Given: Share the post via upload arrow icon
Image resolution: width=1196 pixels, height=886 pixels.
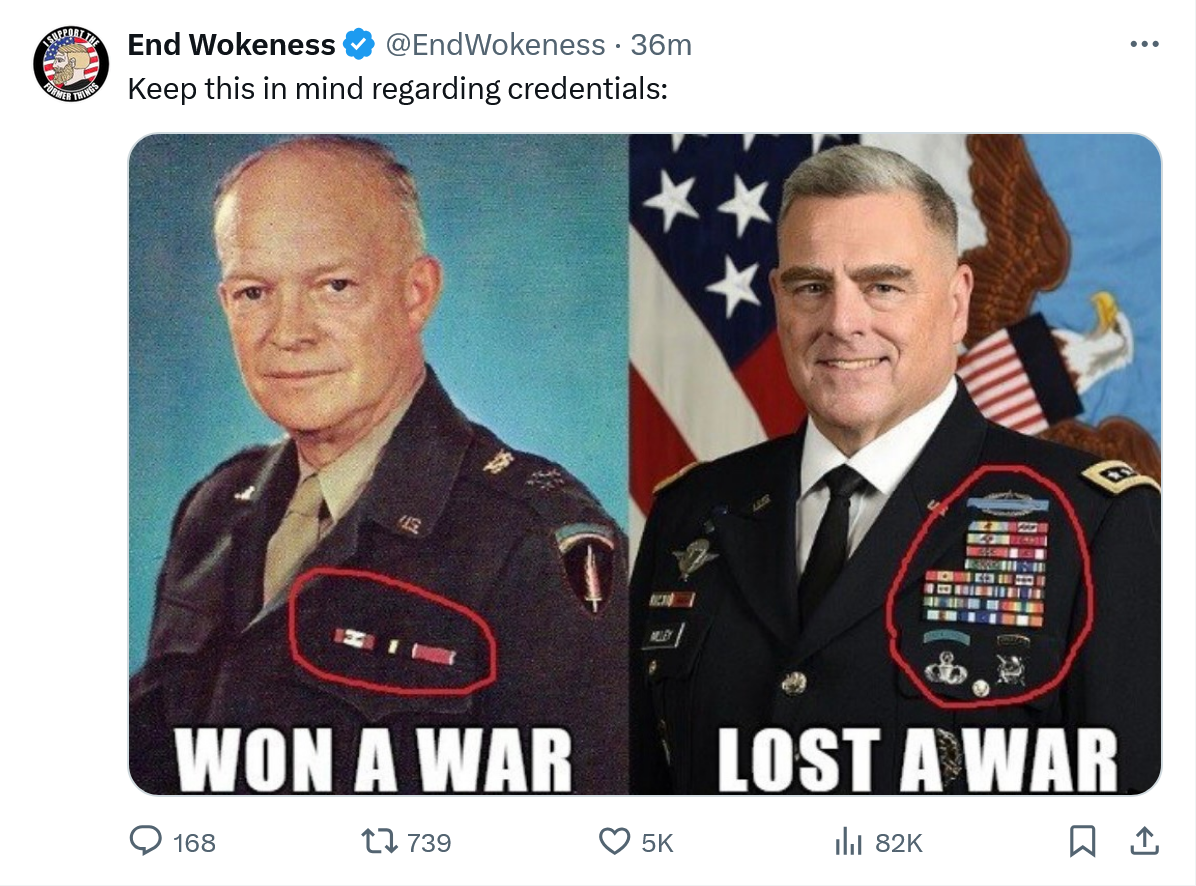Looking at the screenshot, I should 1144,840.
